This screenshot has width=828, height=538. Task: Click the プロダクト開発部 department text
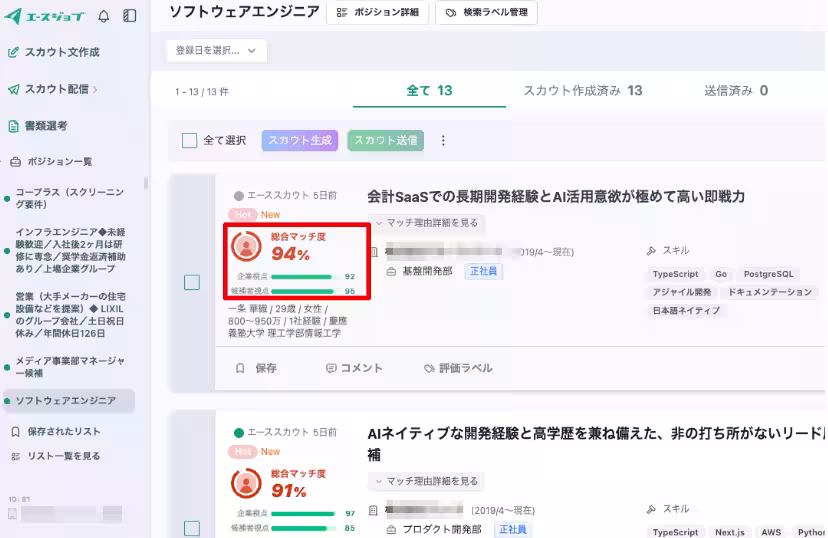click(x=442, y=530)
